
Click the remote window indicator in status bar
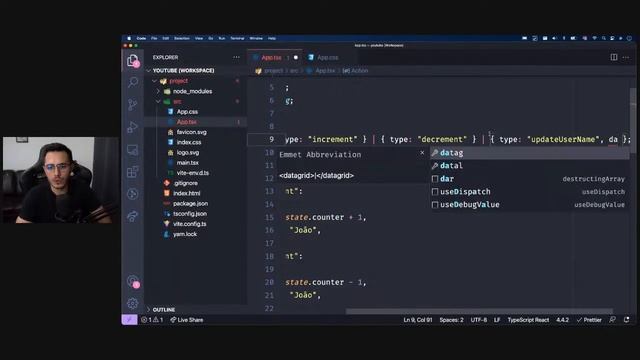click(x=129, y=320)
